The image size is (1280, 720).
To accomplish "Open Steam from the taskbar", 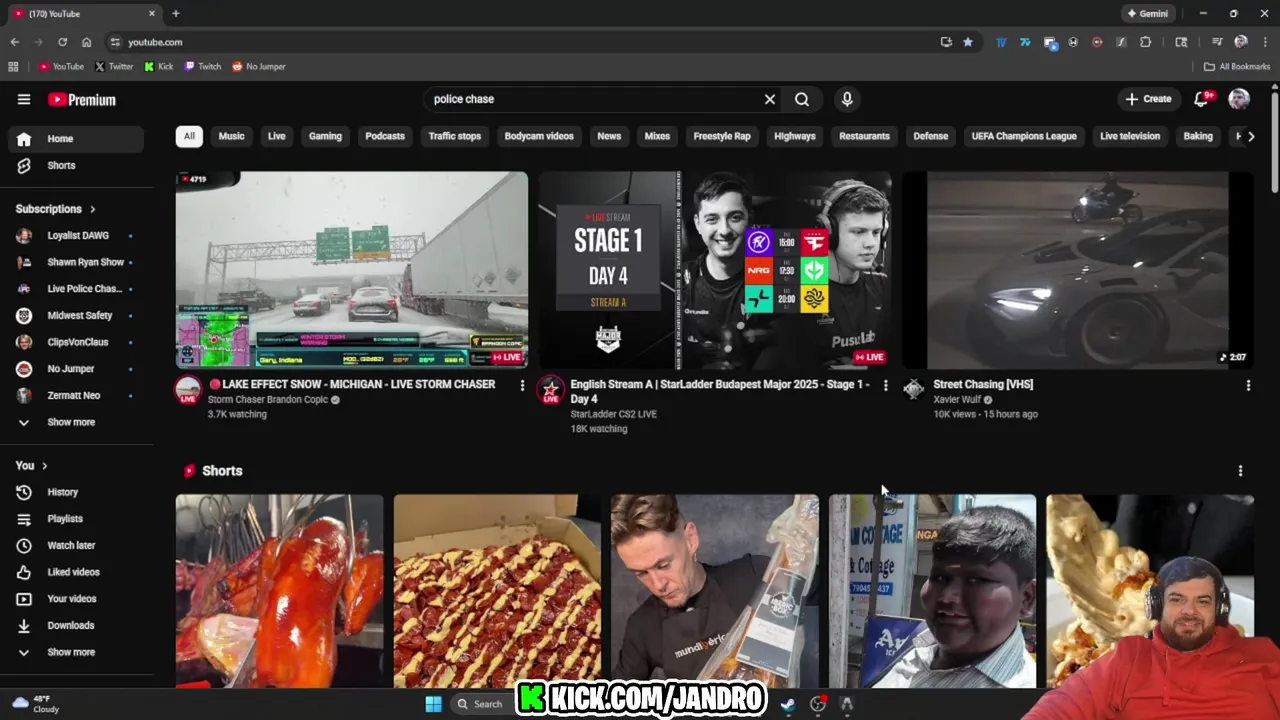I will point(788,704).
